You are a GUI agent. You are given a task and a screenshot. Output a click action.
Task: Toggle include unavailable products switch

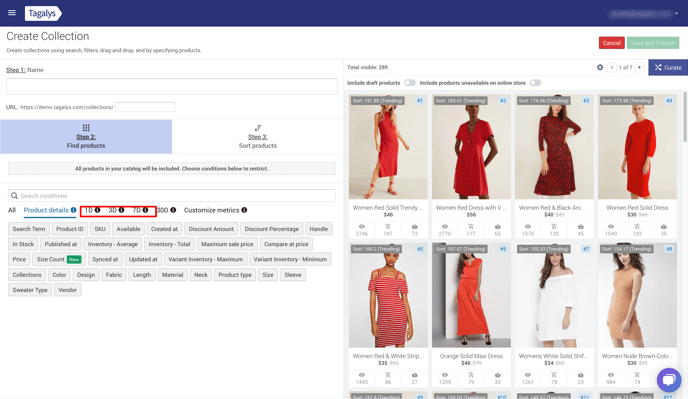pyautogui.click(x=535, y=83)
